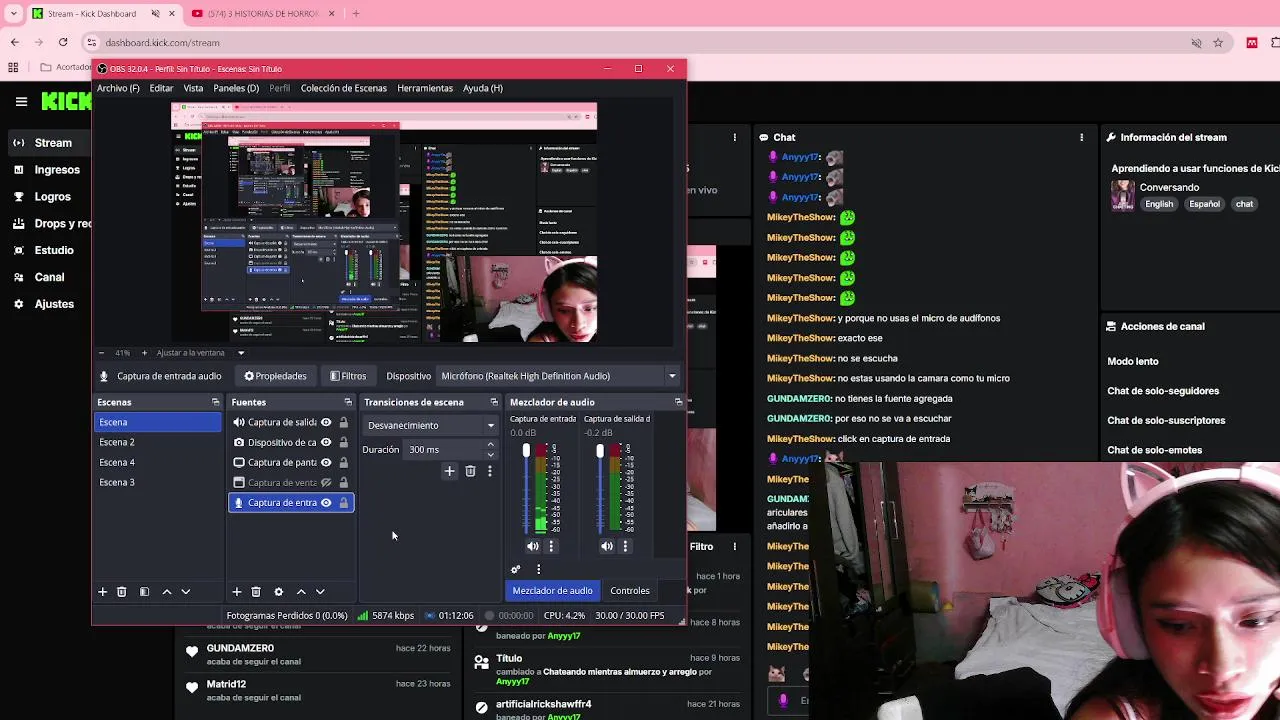Screen dimensions: 1280x720
Task: Hide Captura de pantalla source eye
Action: [326, 462]
